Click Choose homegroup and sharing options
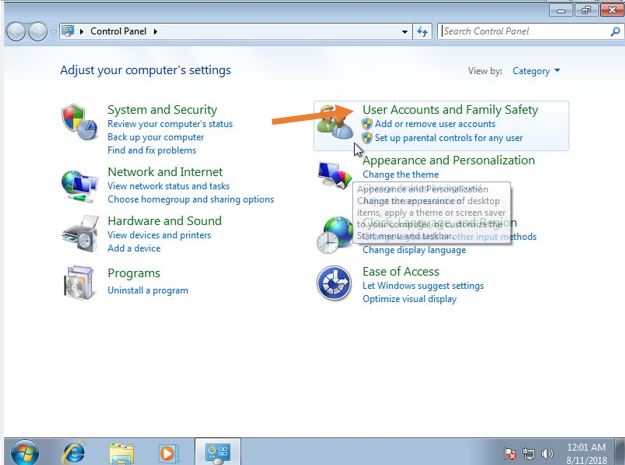Screen dimensions: 625x465 pyautogui.click(x=191, y=199)
